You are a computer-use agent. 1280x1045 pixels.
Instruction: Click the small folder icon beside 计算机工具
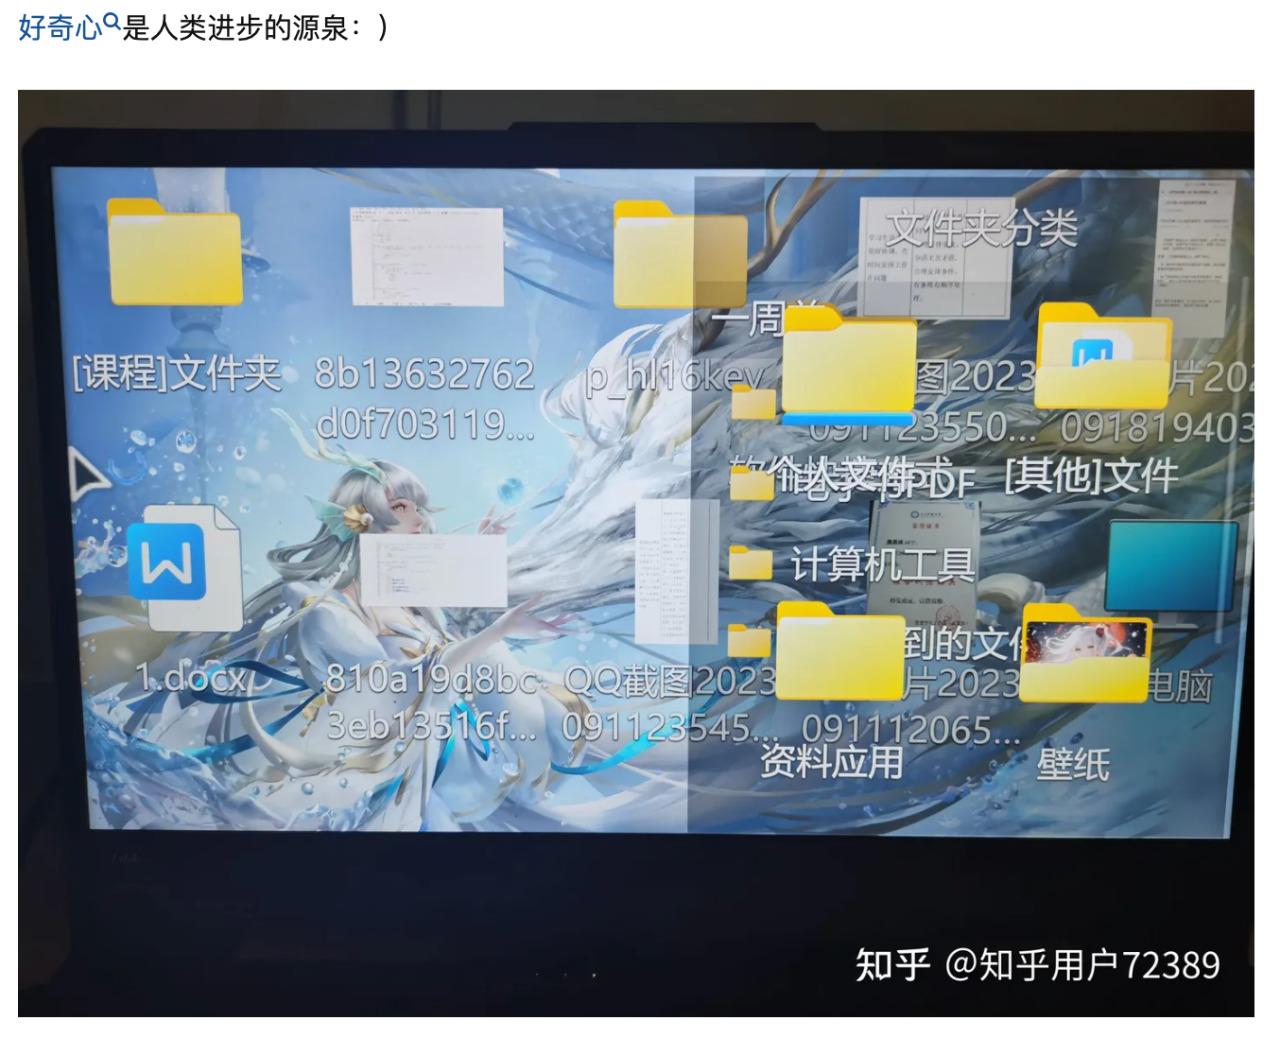tap(750, 565)
